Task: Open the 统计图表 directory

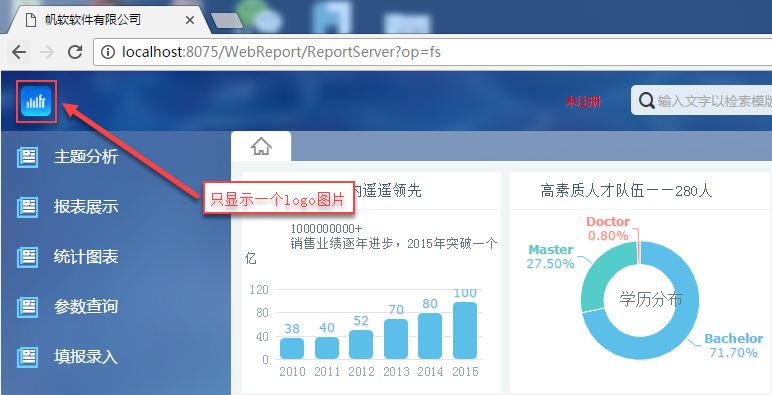Action: tap(86, 257)
